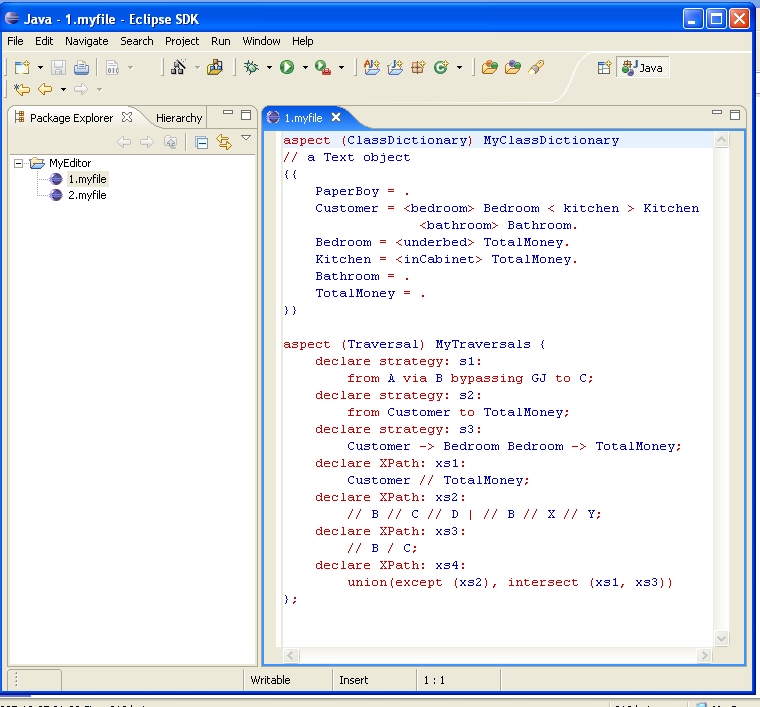Image resolution: width=760 pixels, height=707 pixels.
Task: Open the Package Explorer view menu triangle
Action: click(x=246, y=139)
